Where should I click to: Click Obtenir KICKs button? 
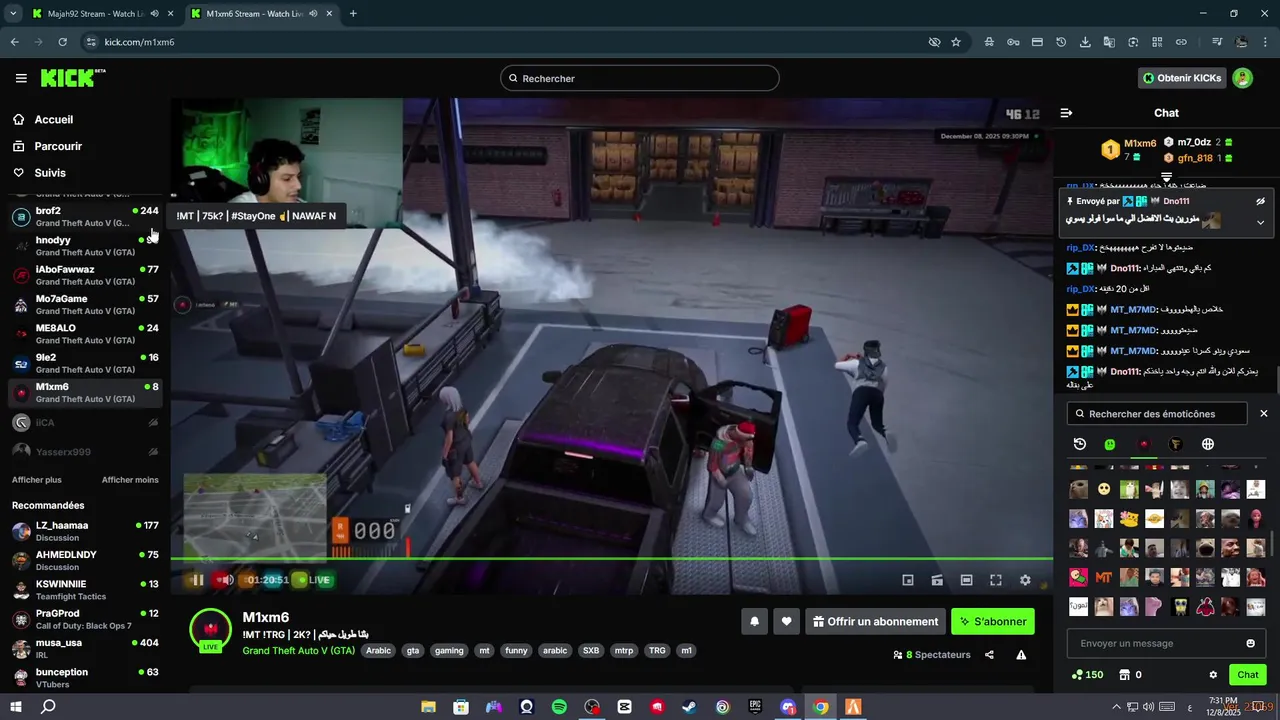[1182, 78]
